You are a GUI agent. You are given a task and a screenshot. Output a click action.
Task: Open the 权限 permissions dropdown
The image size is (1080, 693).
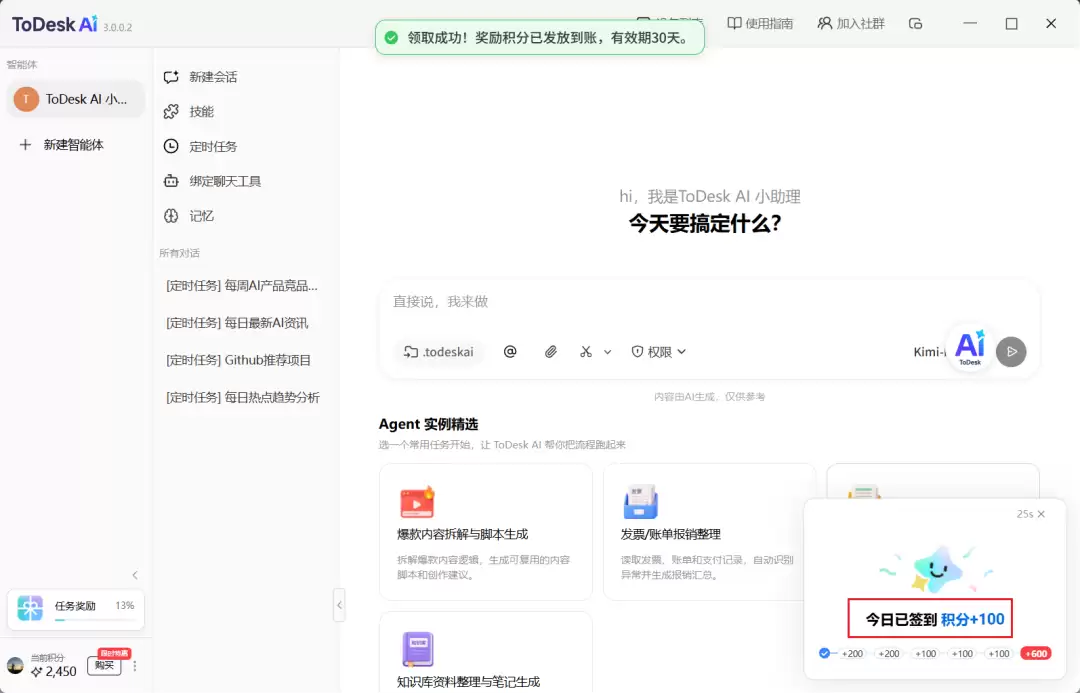tap(658, 351)
